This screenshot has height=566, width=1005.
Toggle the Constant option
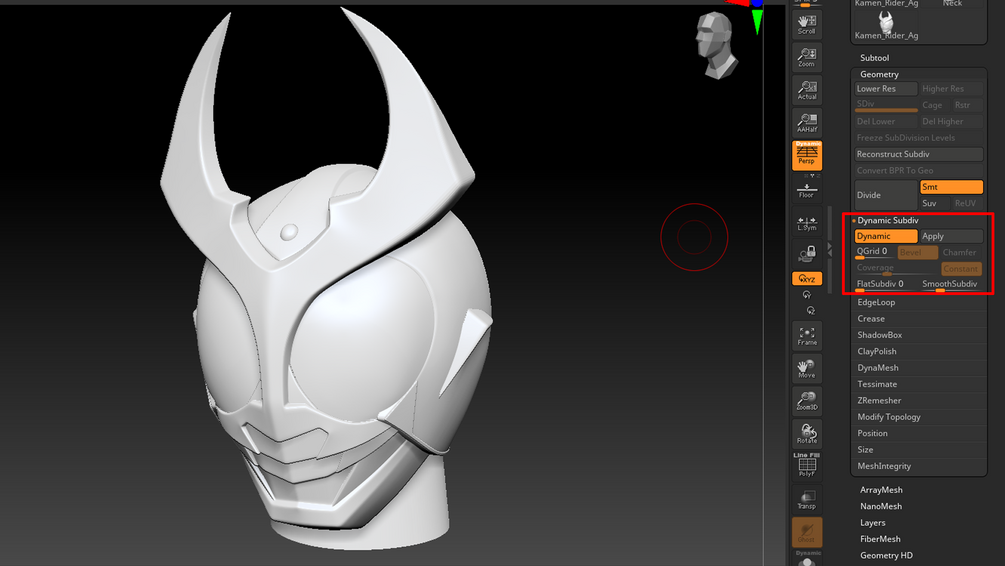coord(961,269)
